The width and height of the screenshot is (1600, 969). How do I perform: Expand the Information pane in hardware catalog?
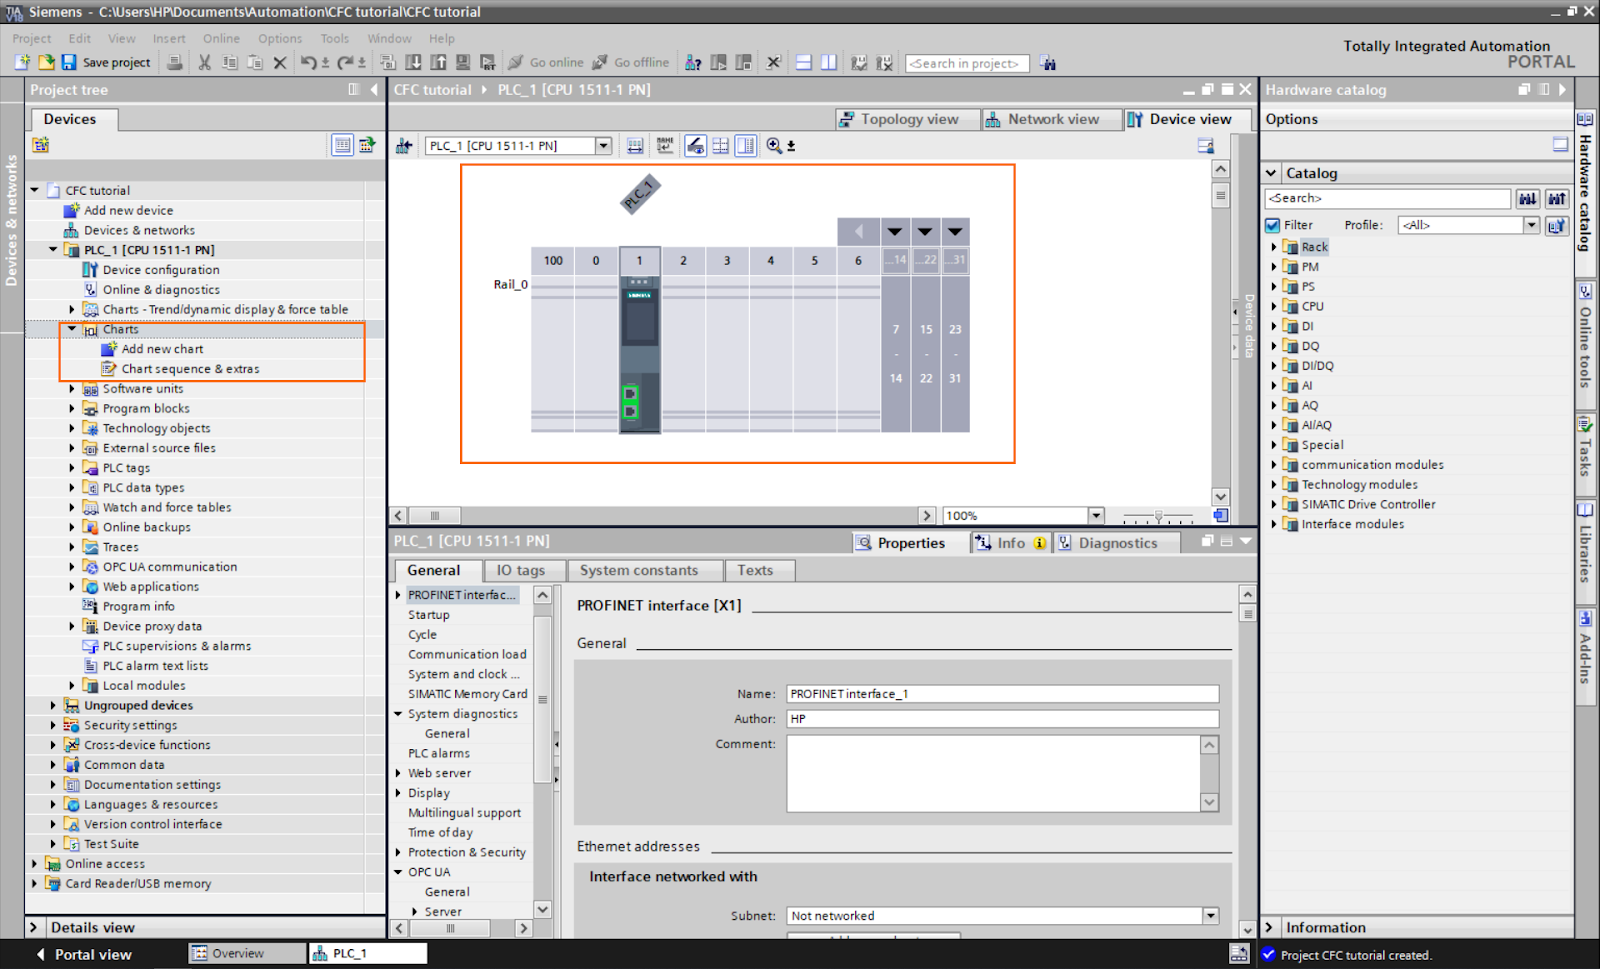pyautogui.click(x=1269, y=927)
